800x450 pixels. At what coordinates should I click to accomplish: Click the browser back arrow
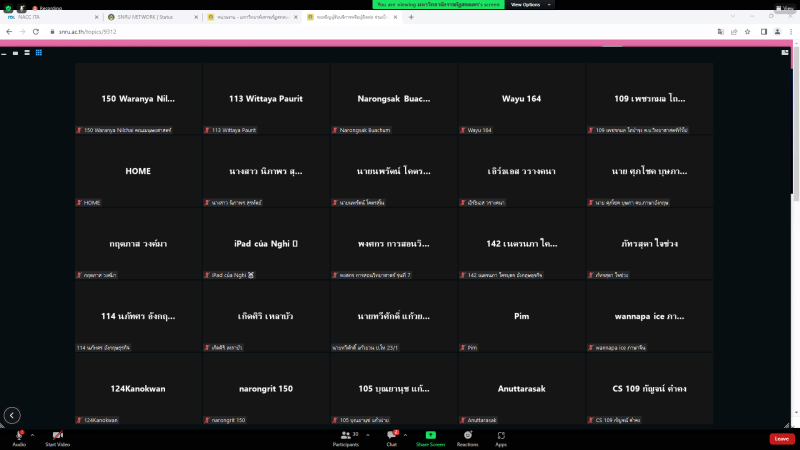pyautogui.click(x=9, y=31)
